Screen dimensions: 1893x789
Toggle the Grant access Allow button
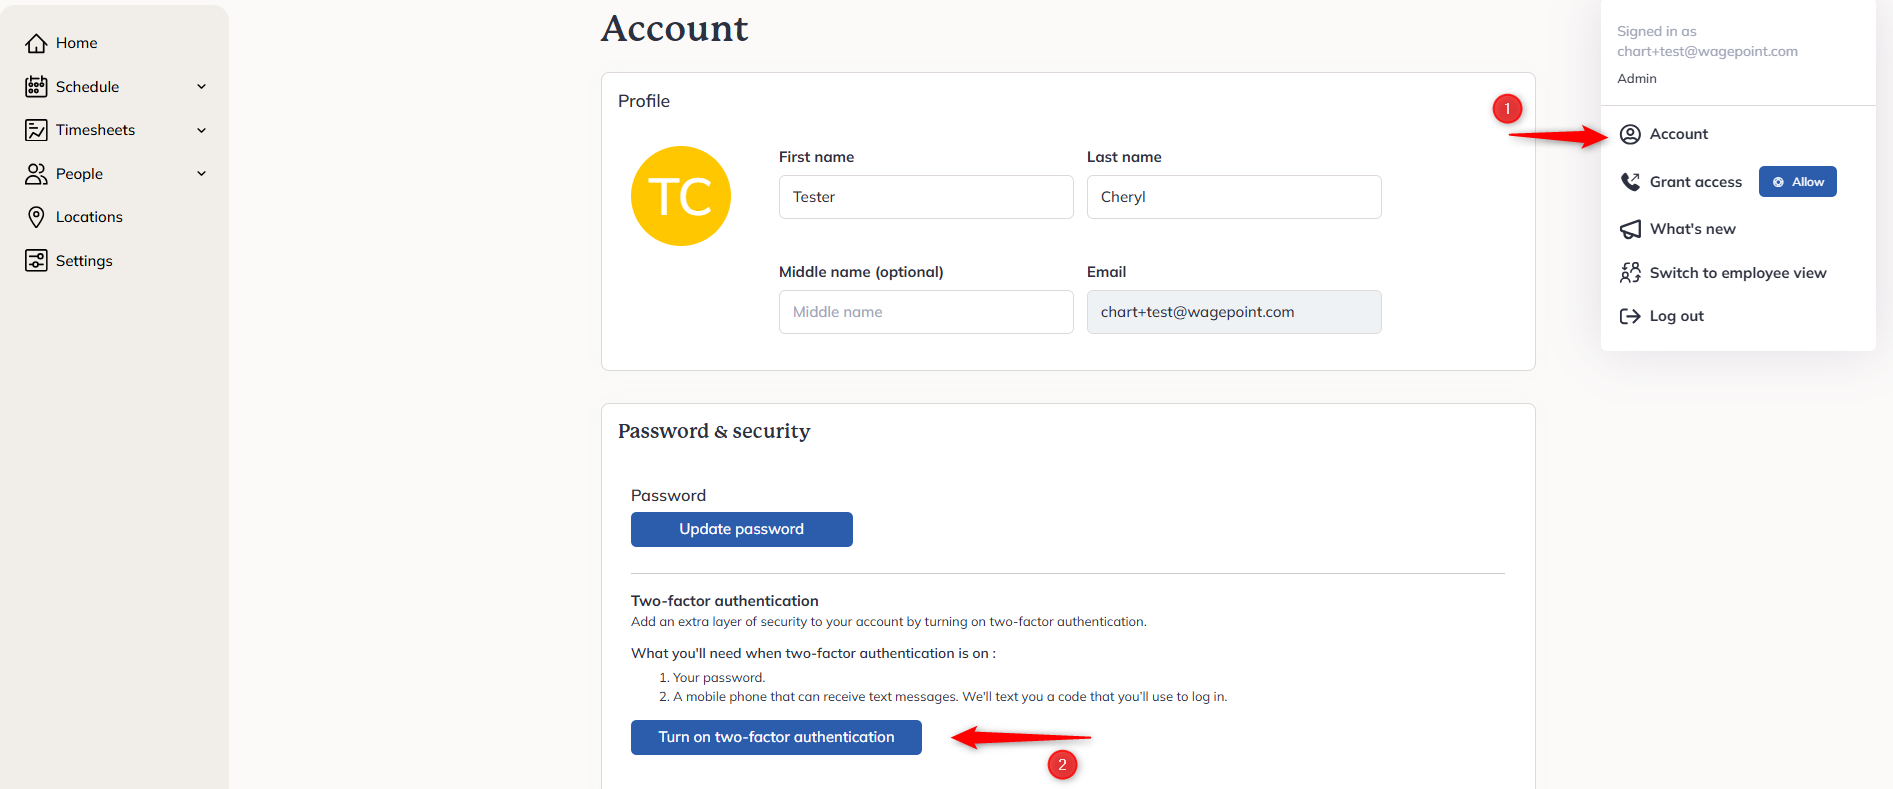tap(1797, 182)
